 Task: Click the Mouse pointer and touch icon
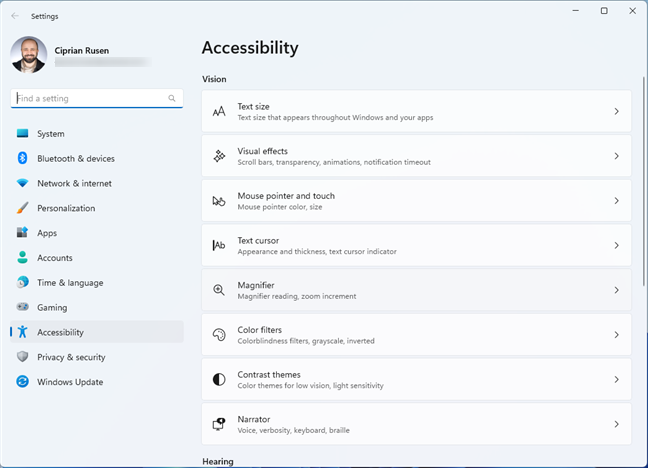coord(219,201)
